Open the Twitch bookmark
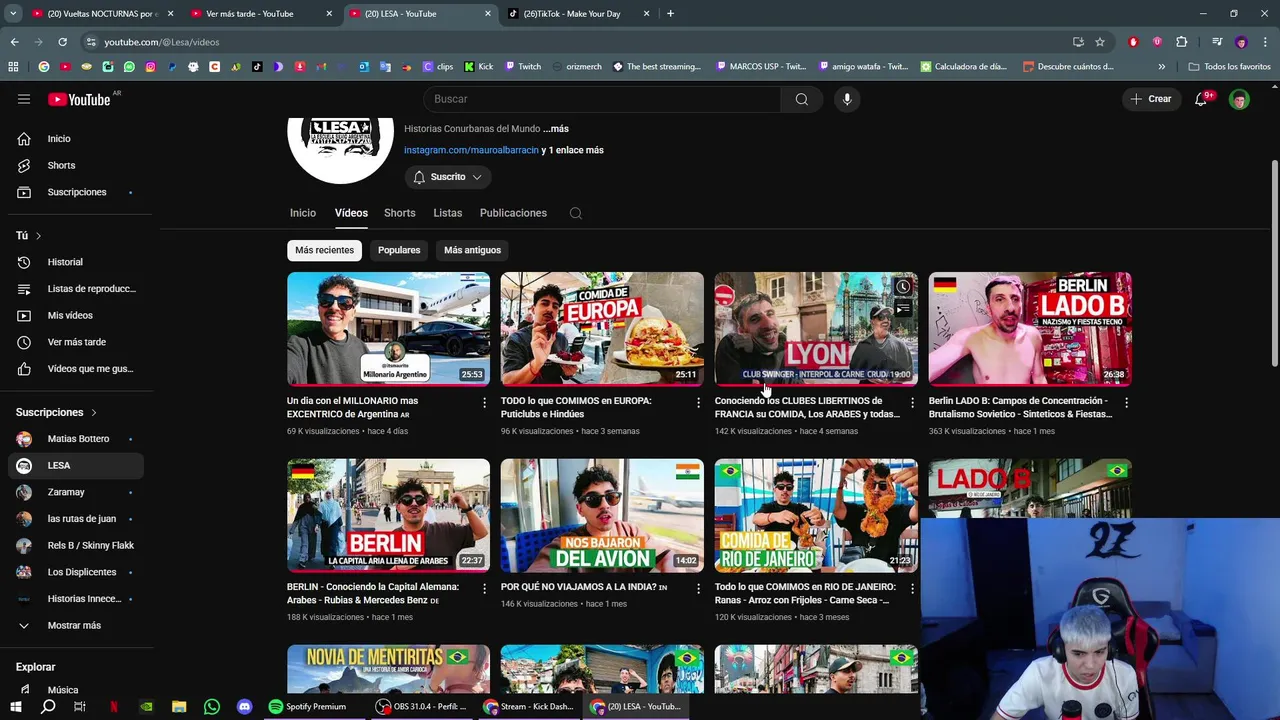This screenshot has height=720, width=1280. click(523, 67)
